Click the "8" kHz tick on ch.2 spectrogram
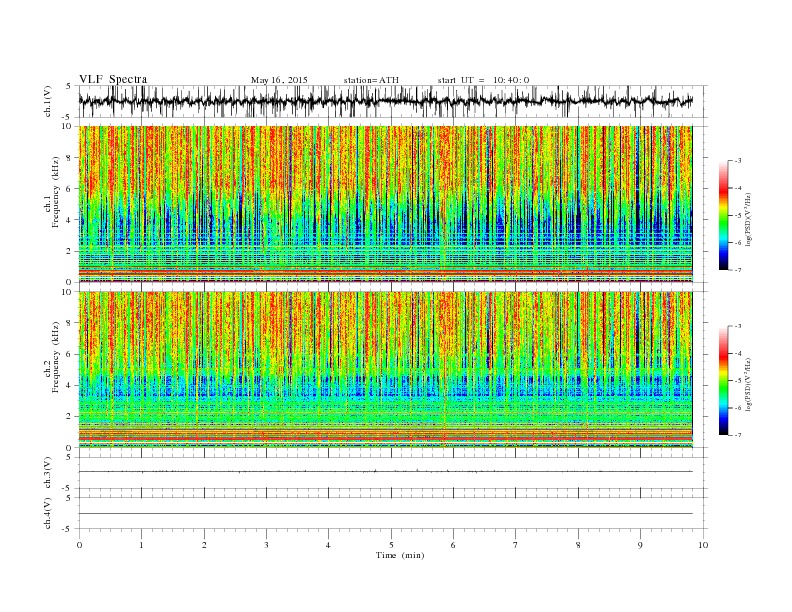 (x=70, y=323)
